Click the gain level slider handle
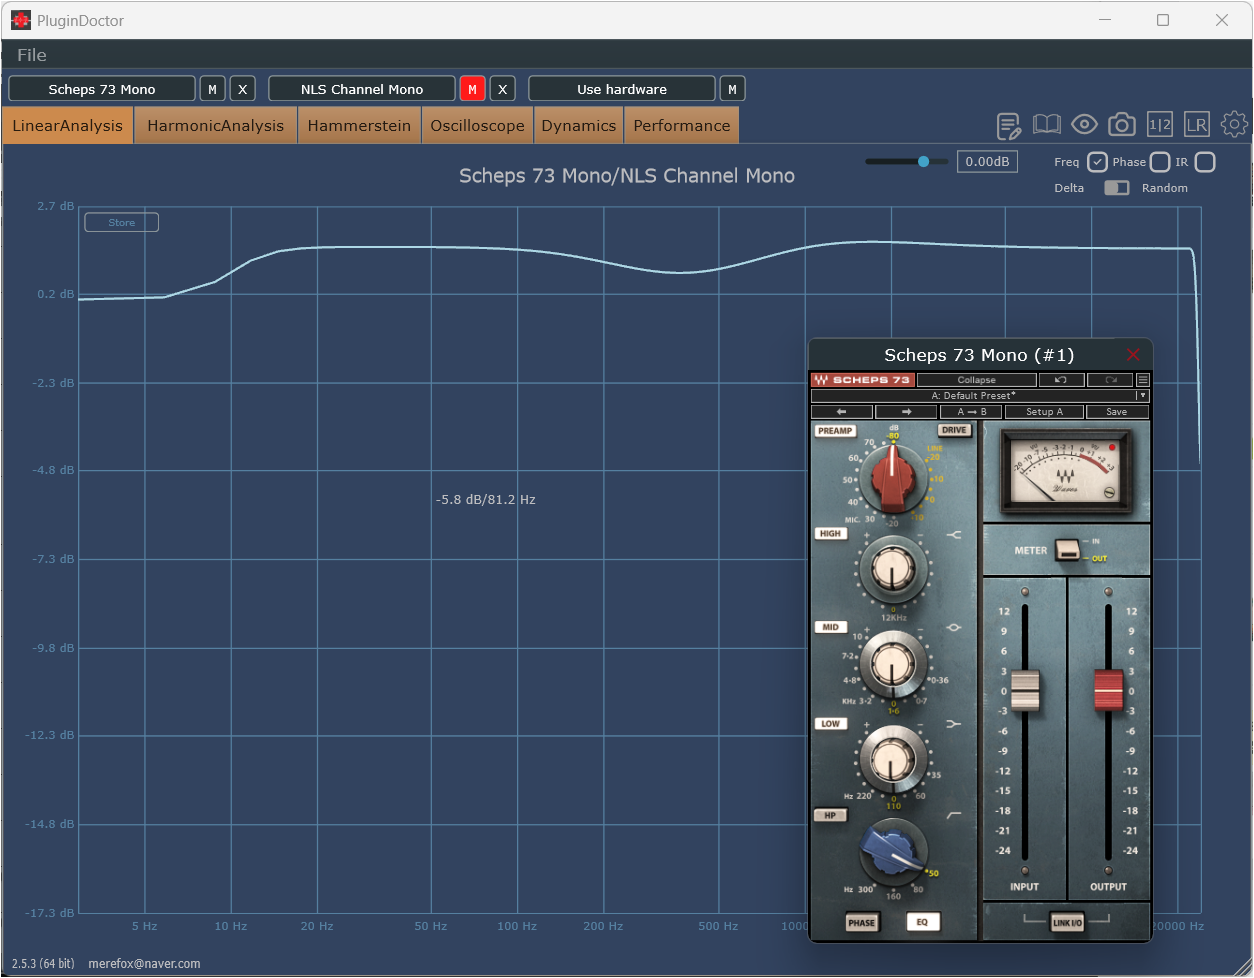 [x=923, y=161]
